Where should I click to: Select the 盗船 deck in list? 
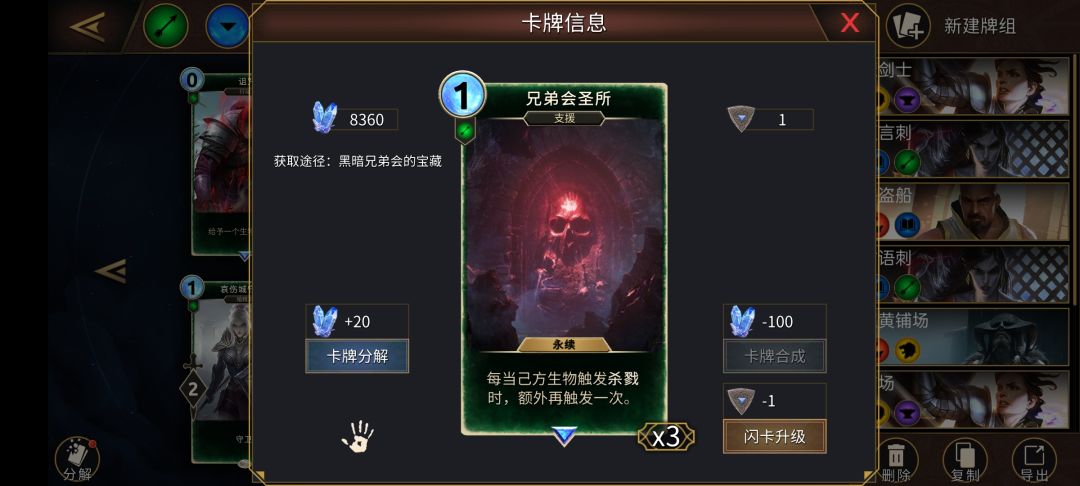(973, 211)
